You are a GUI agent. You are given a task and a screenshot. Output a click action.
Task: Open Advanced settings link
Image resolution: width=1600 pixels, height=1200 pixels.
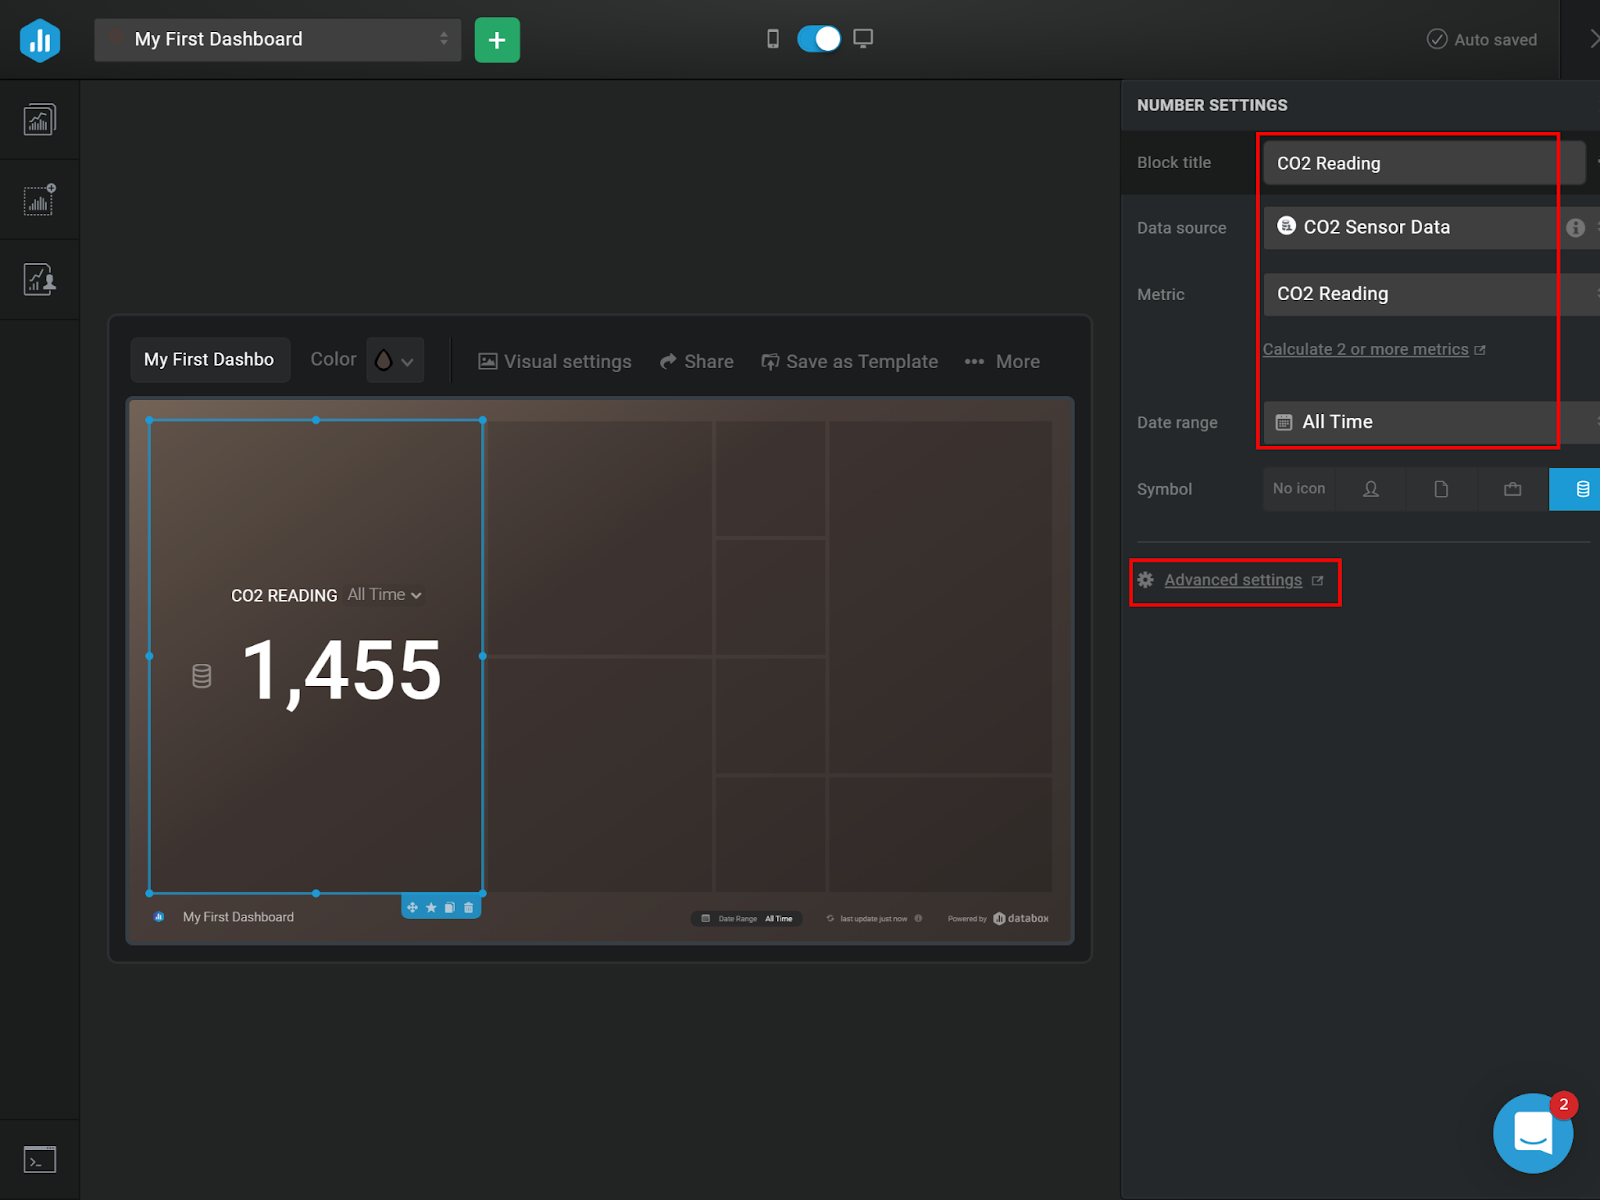[1233, 580]
